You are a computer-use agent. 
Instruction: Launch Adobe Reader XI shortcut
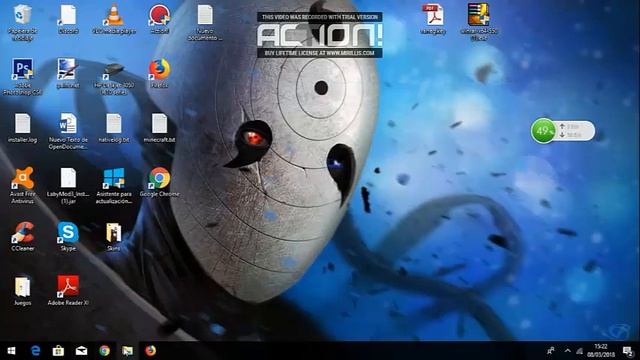68,287
